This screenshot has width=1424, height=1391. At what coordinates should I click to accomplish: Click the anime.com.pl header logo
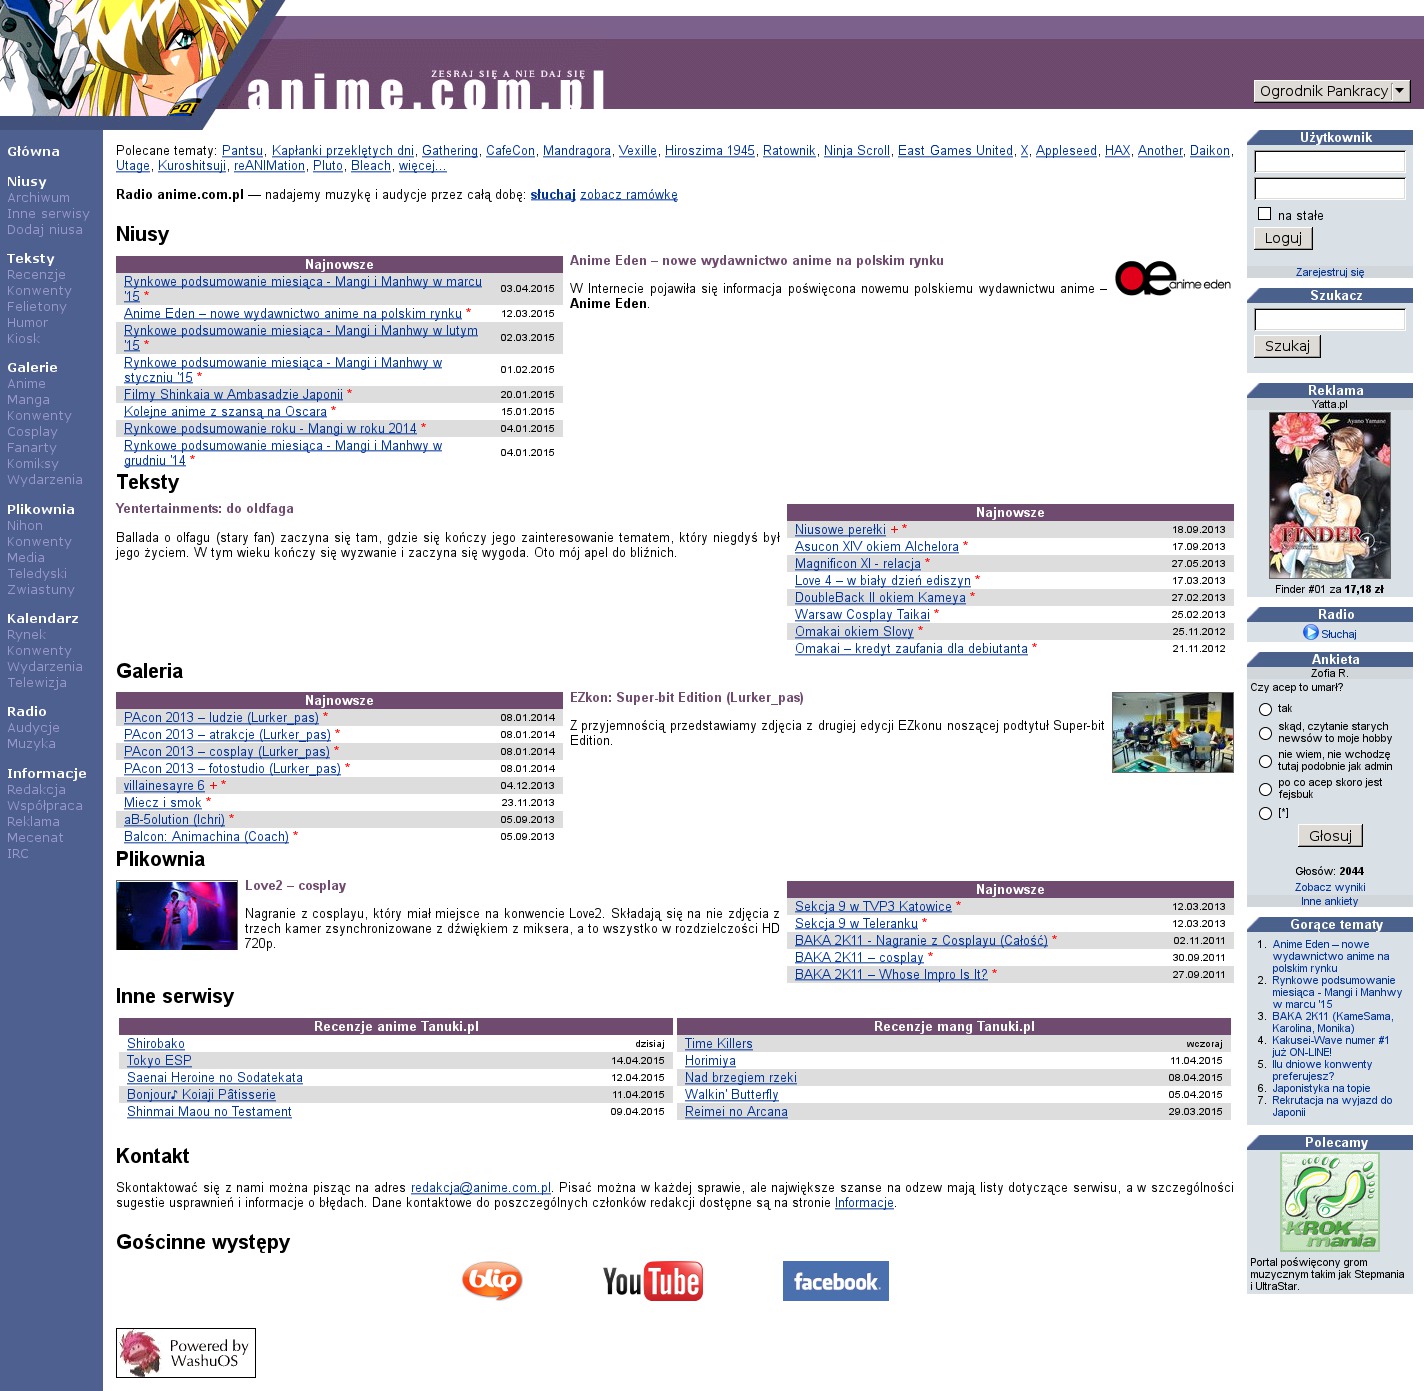click(x=425, y=92)
